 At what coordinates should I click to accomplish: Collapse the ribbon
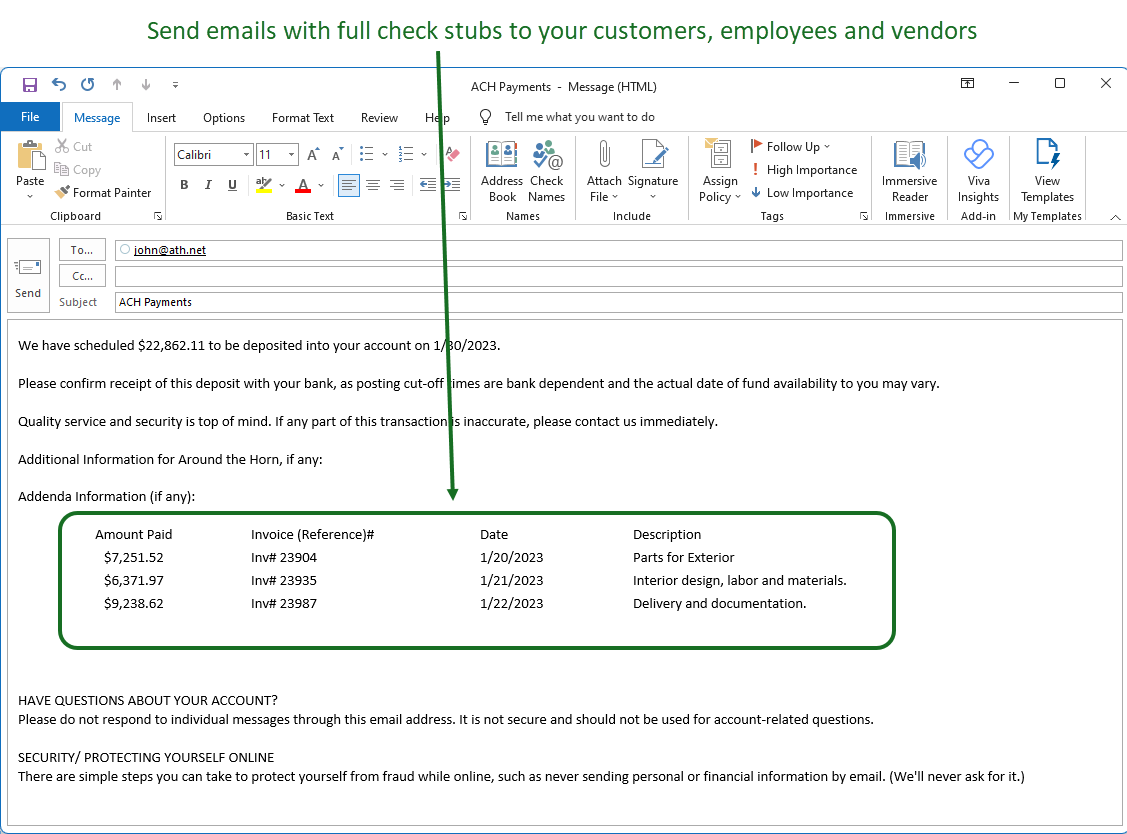[x=1115, y=216]
